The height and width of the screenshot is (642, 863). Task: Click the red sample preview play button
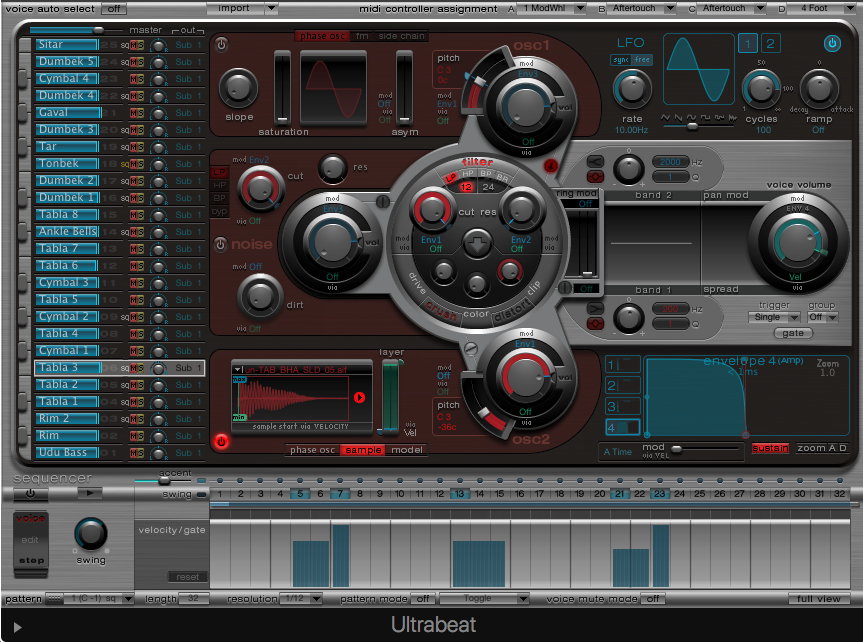click(x=359, y=397)
